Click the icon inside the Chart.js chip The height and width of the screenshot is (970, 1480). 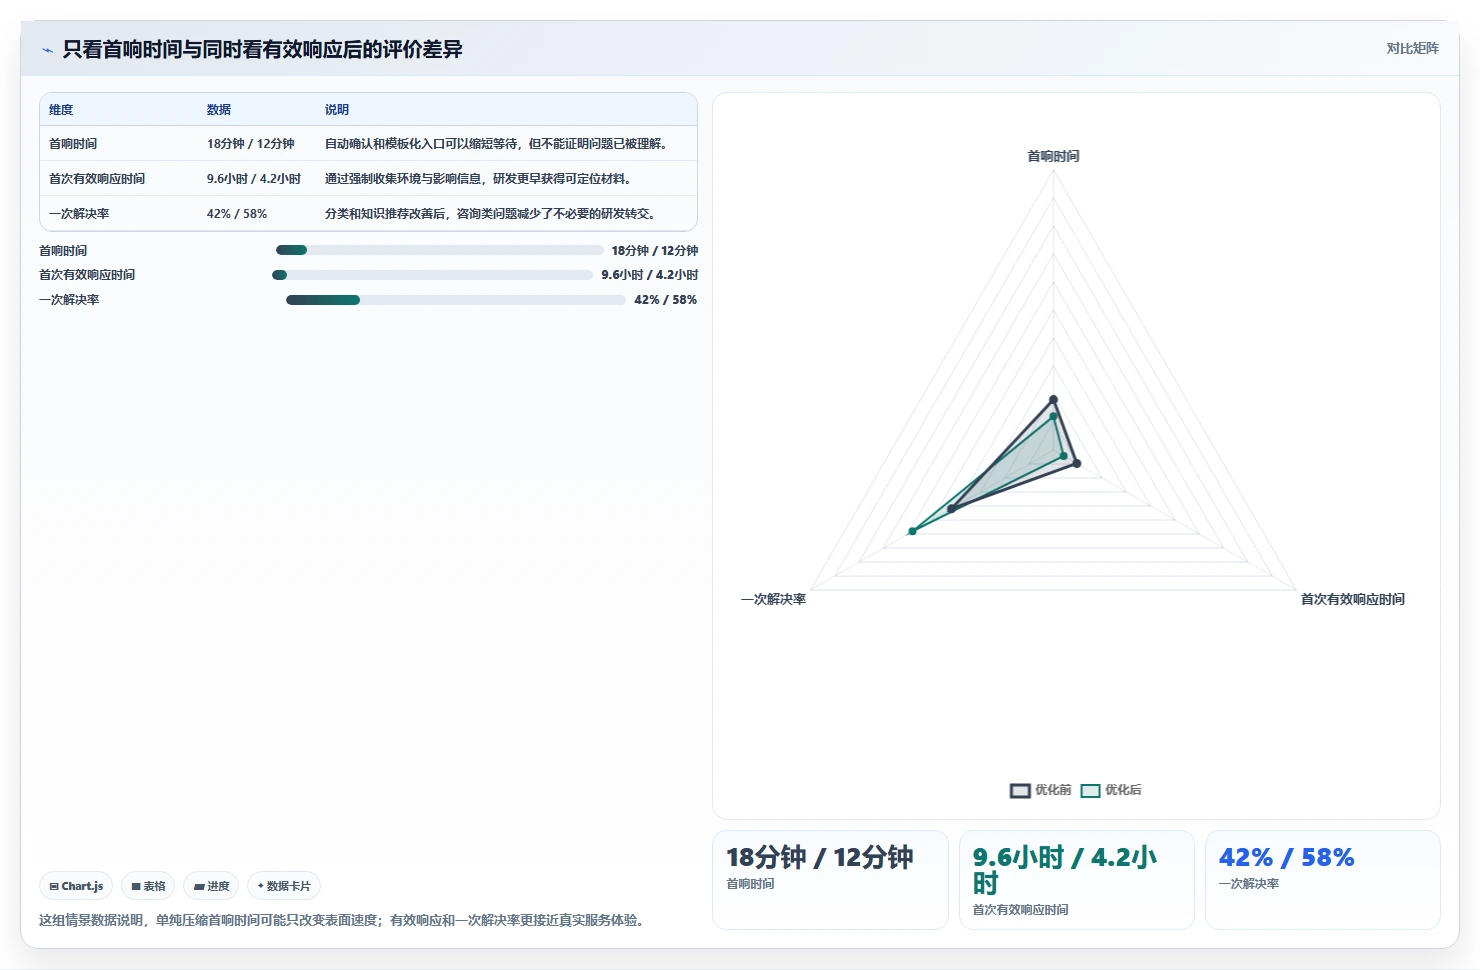click(x=54, y=887)
